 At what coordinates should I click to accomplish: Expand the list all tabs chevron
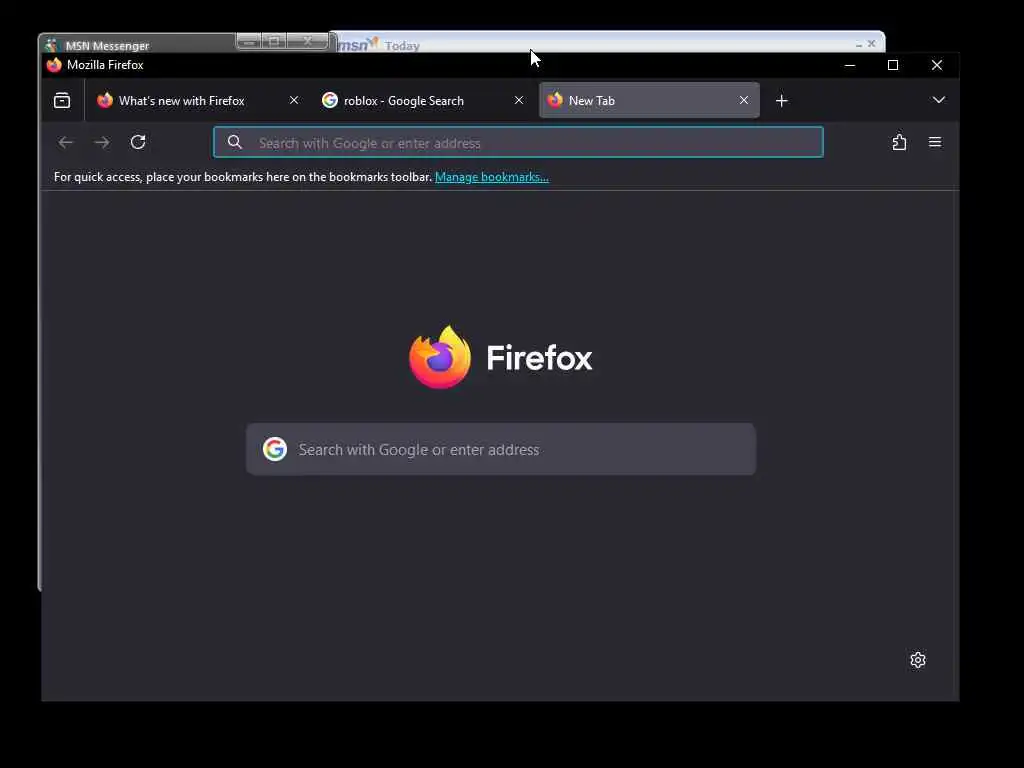click(938, 100)
